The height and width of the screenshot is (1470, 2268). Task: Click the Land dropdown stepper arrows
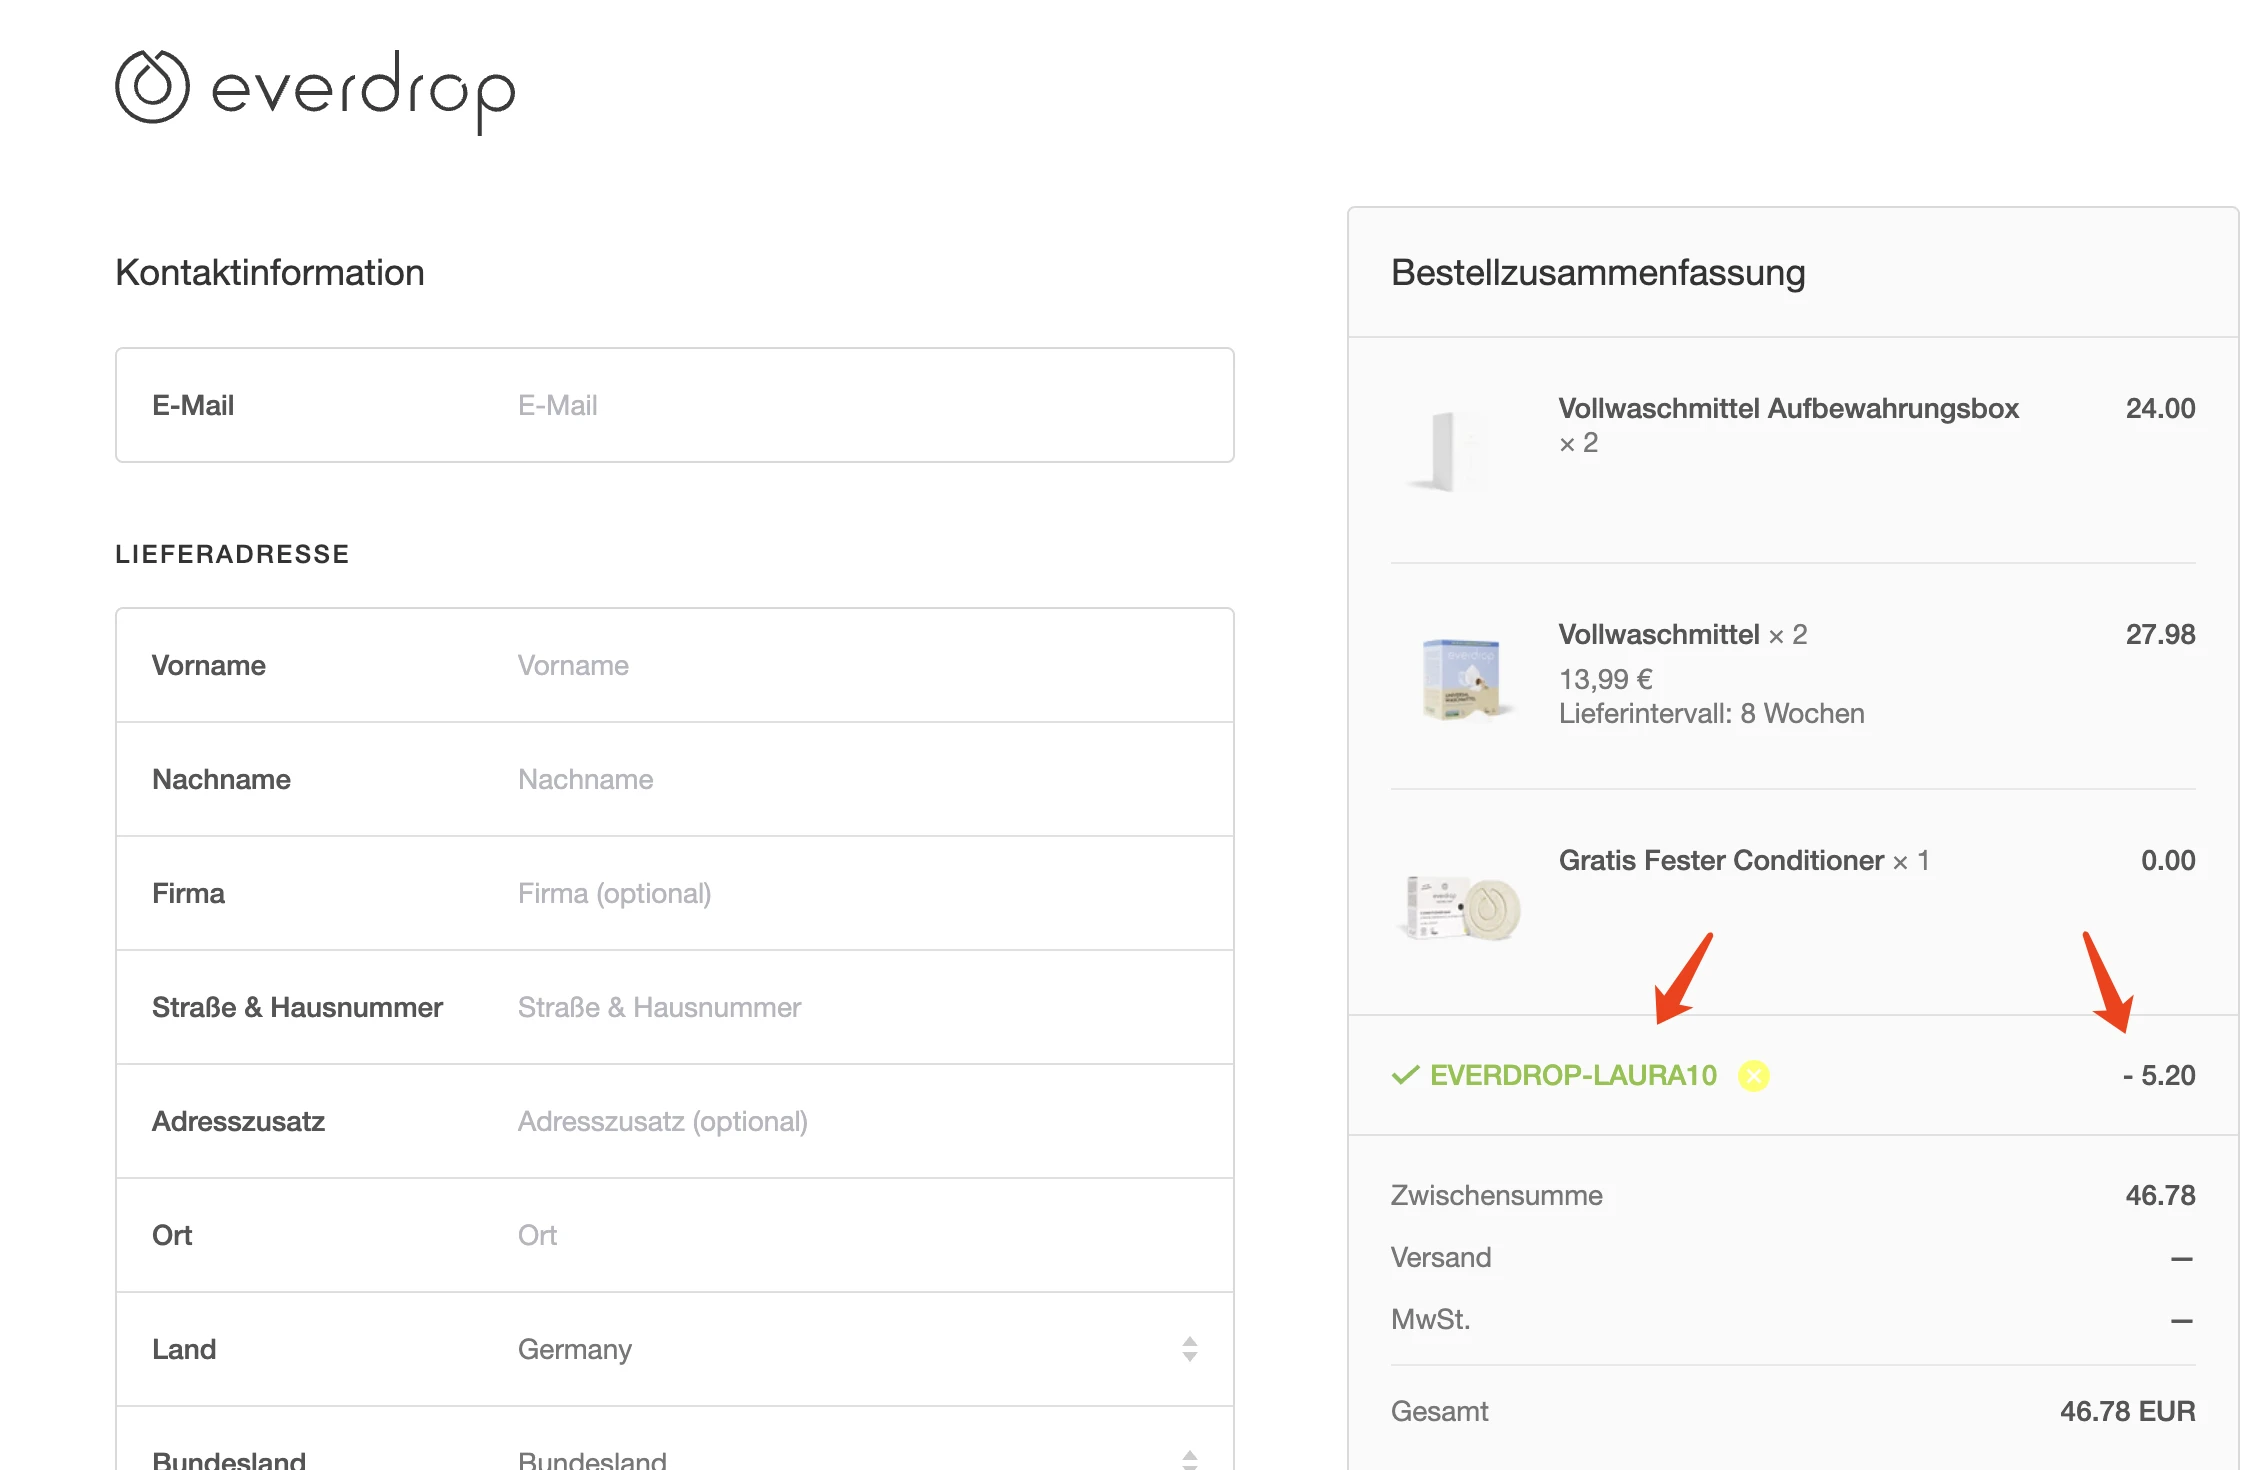click(x=1189, y=1349)
